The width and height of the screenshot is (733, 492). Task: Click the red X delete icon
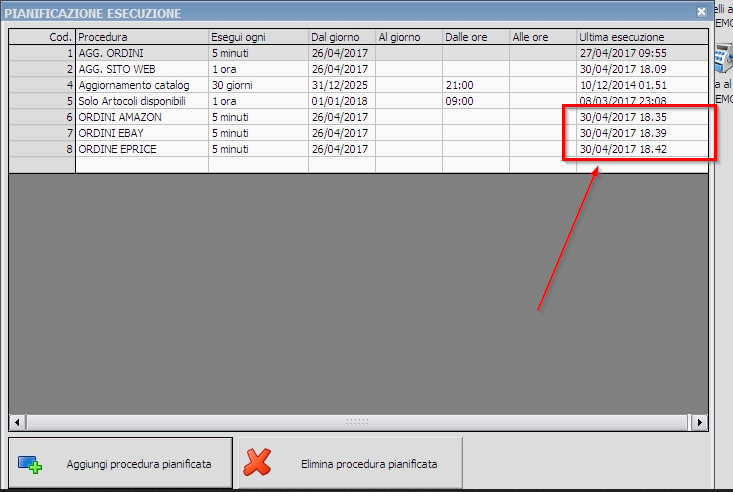tap(257, 462)
